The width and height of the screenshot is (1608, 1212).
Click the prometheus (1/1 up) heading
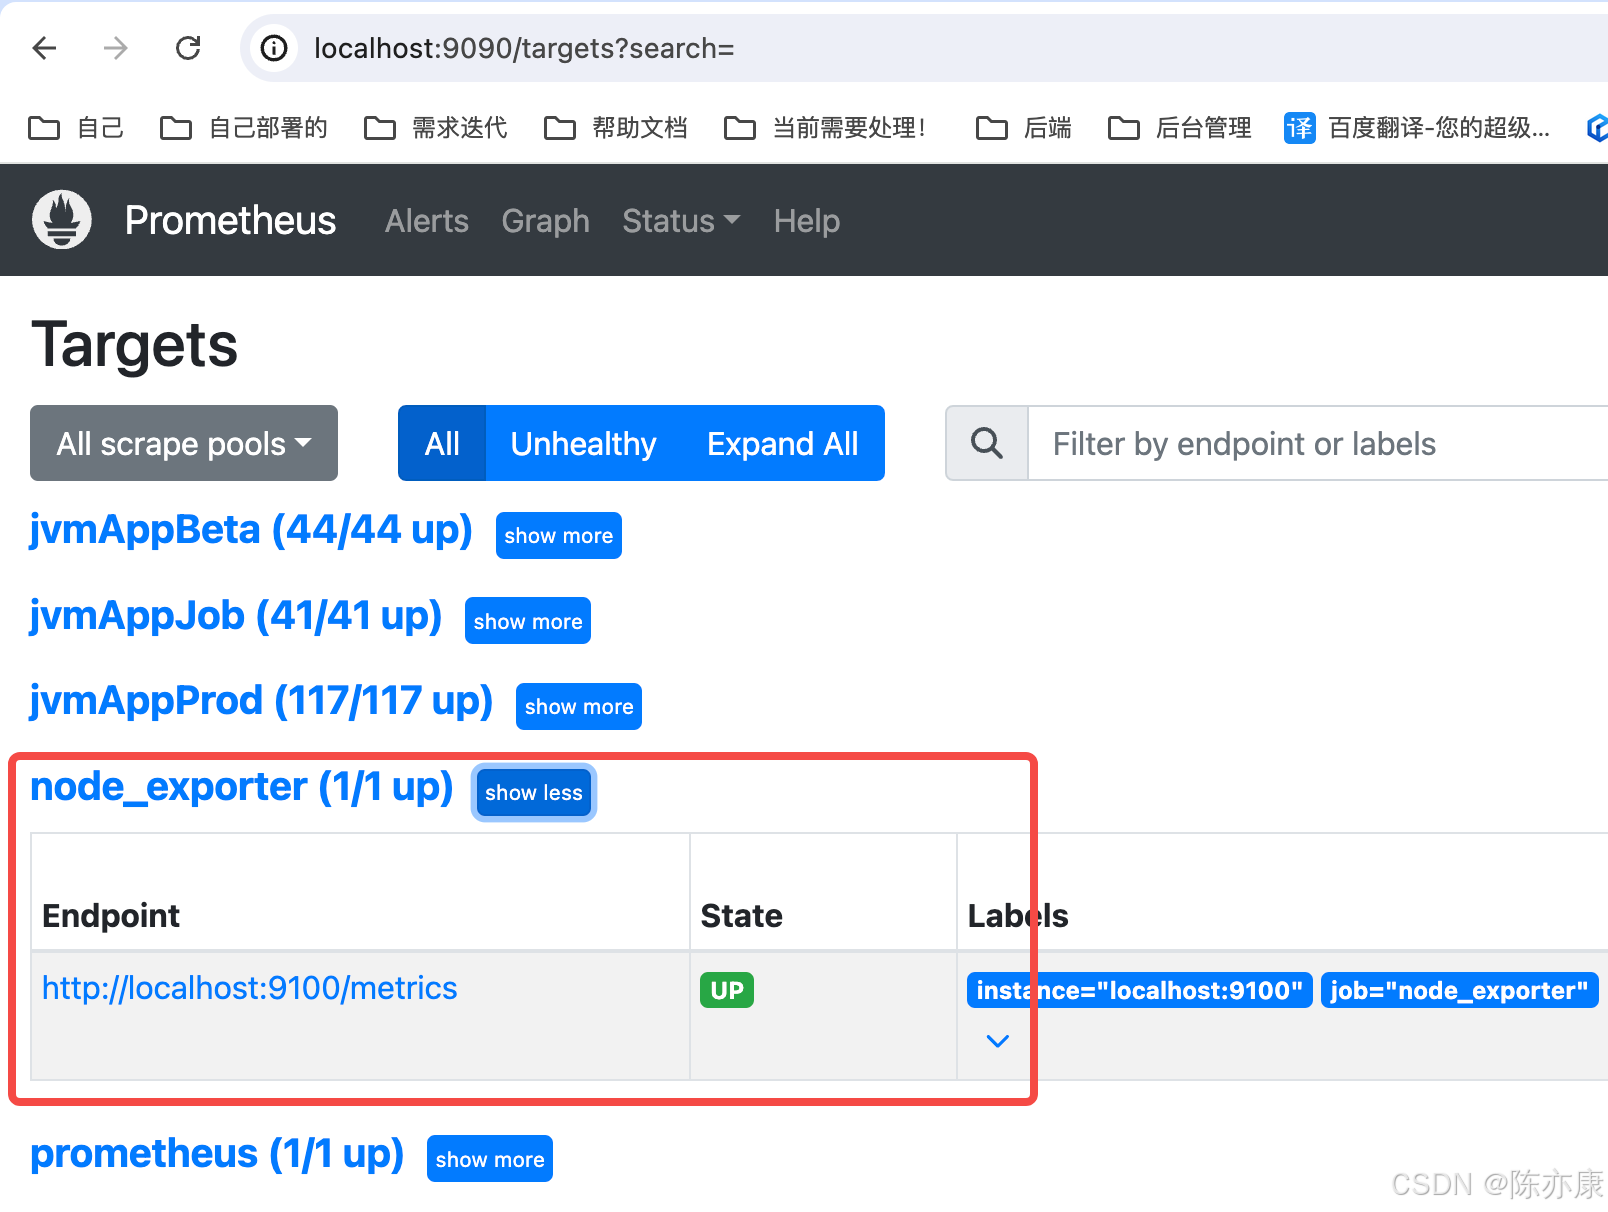click(217, 1154)
